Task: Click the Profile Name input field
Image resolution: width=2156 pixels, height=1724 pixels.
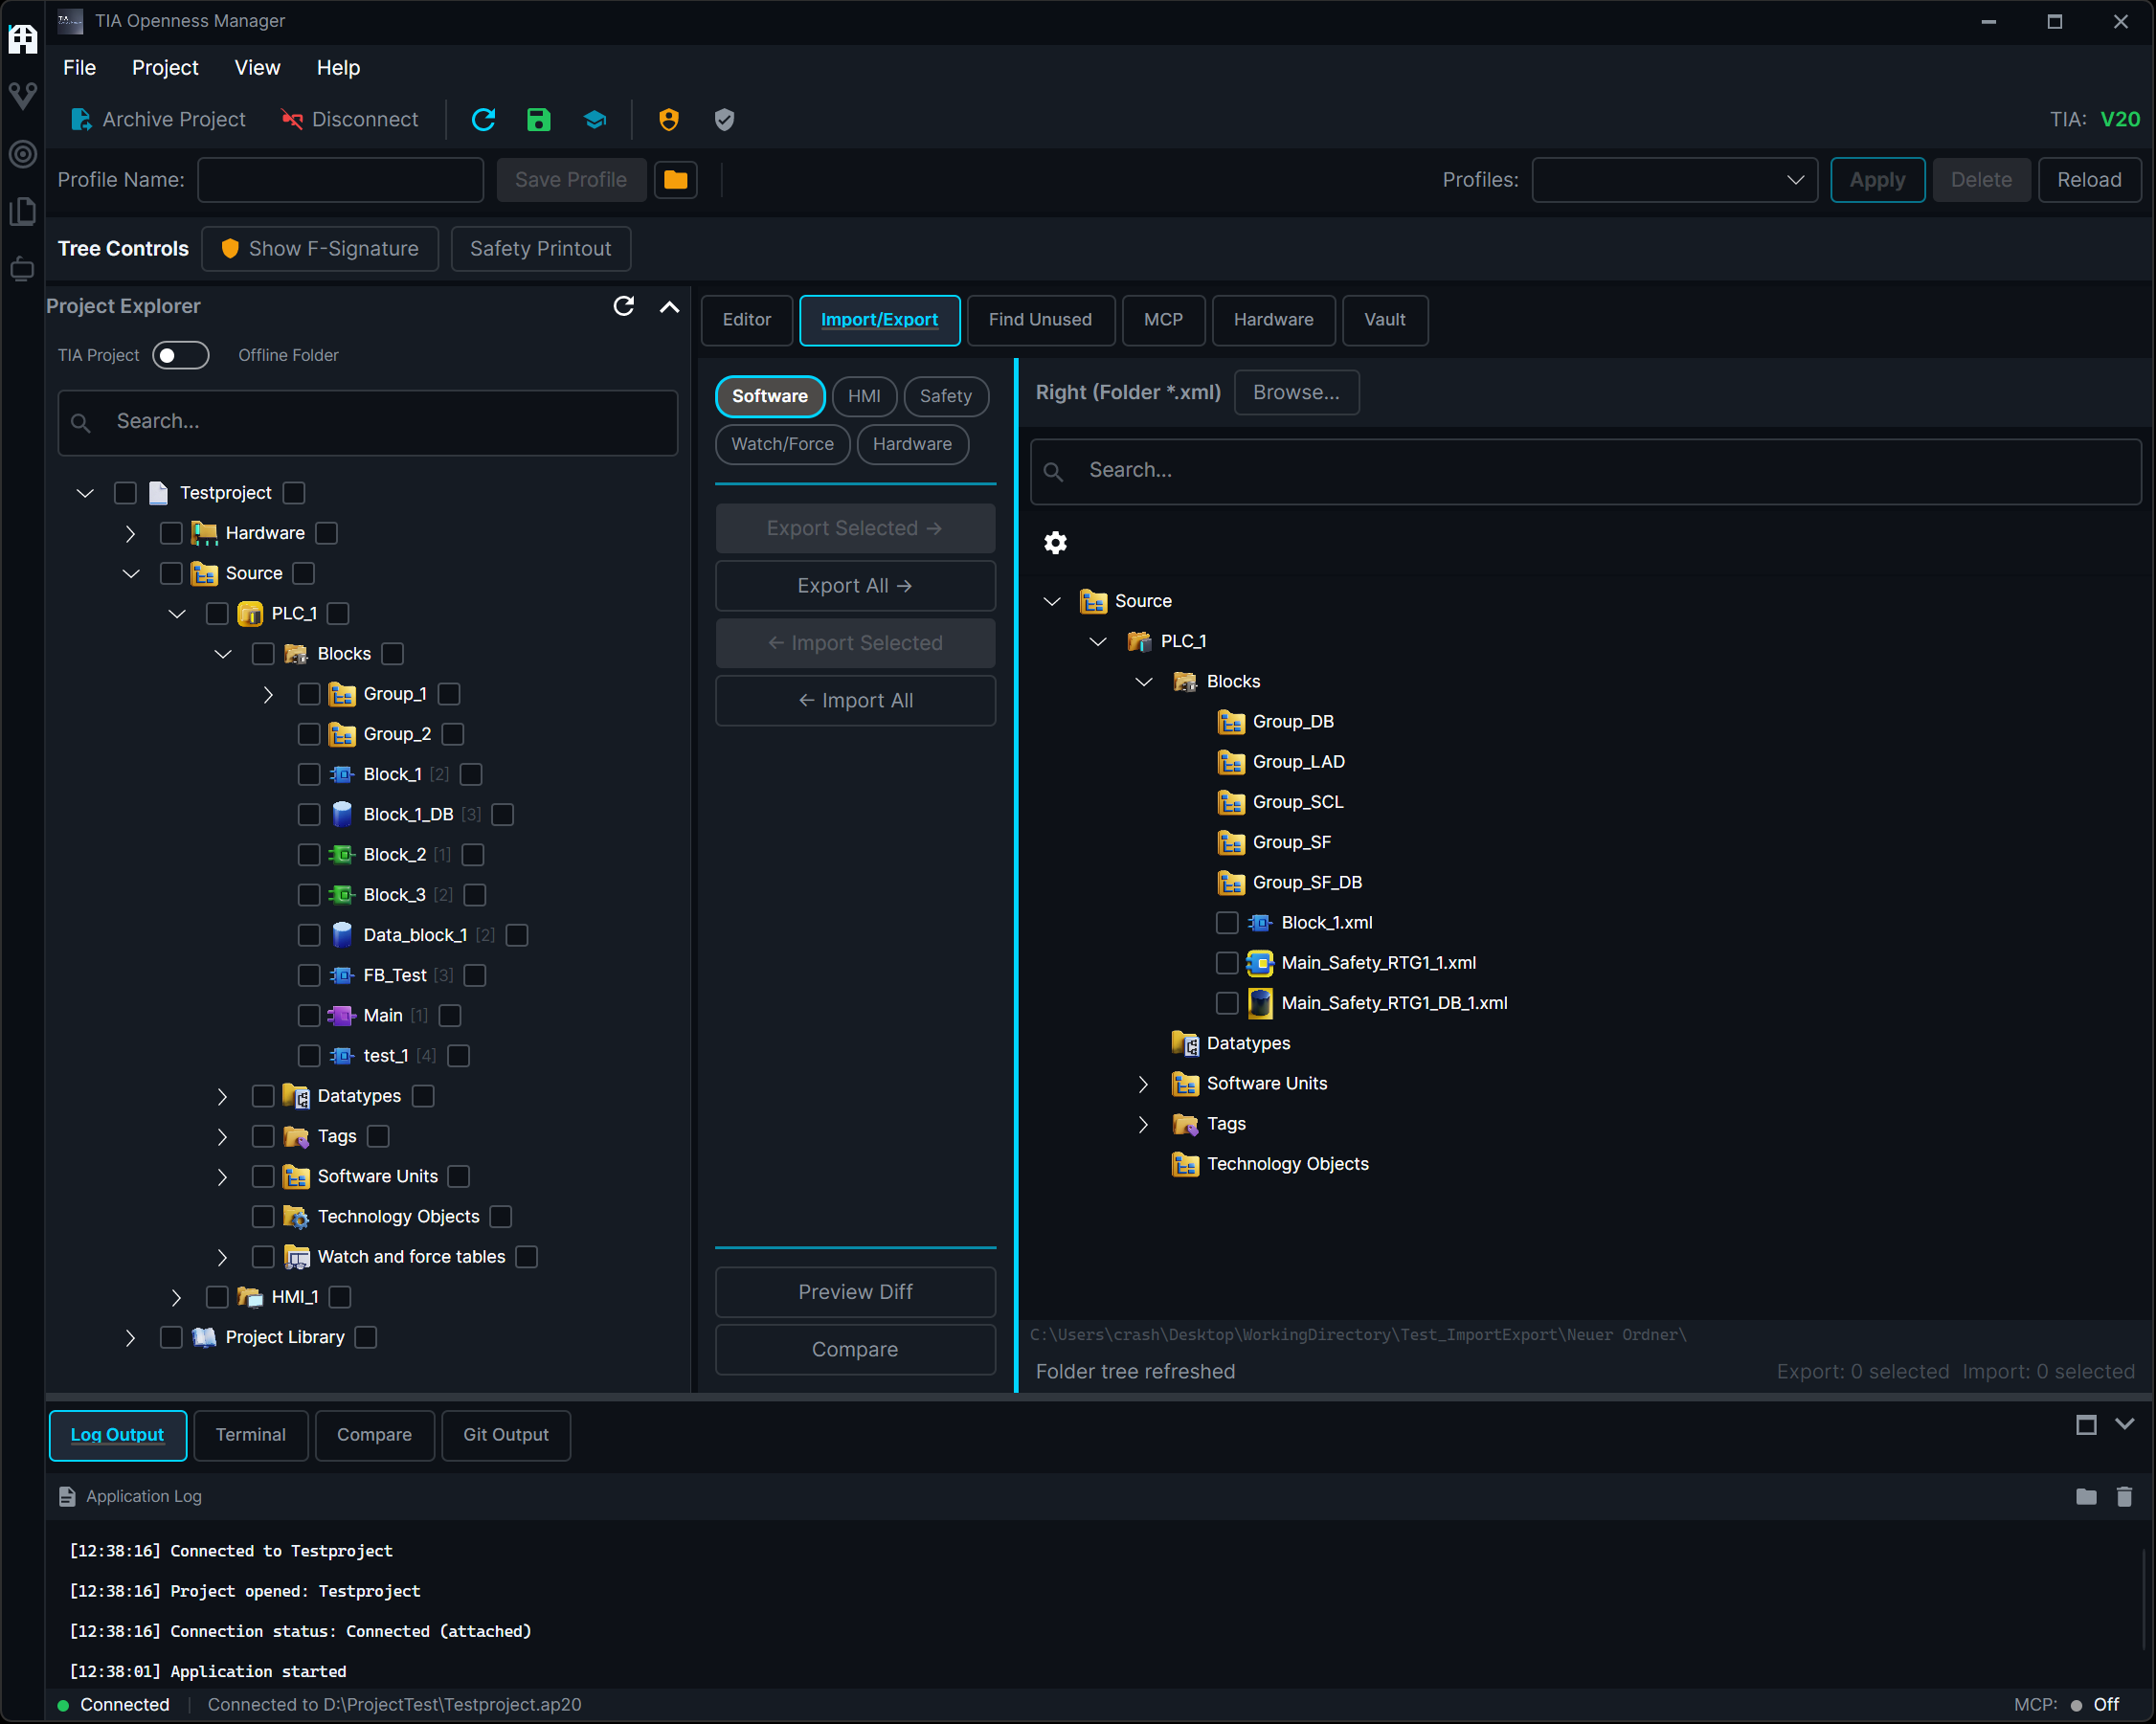Action: (x=341, y=180)
